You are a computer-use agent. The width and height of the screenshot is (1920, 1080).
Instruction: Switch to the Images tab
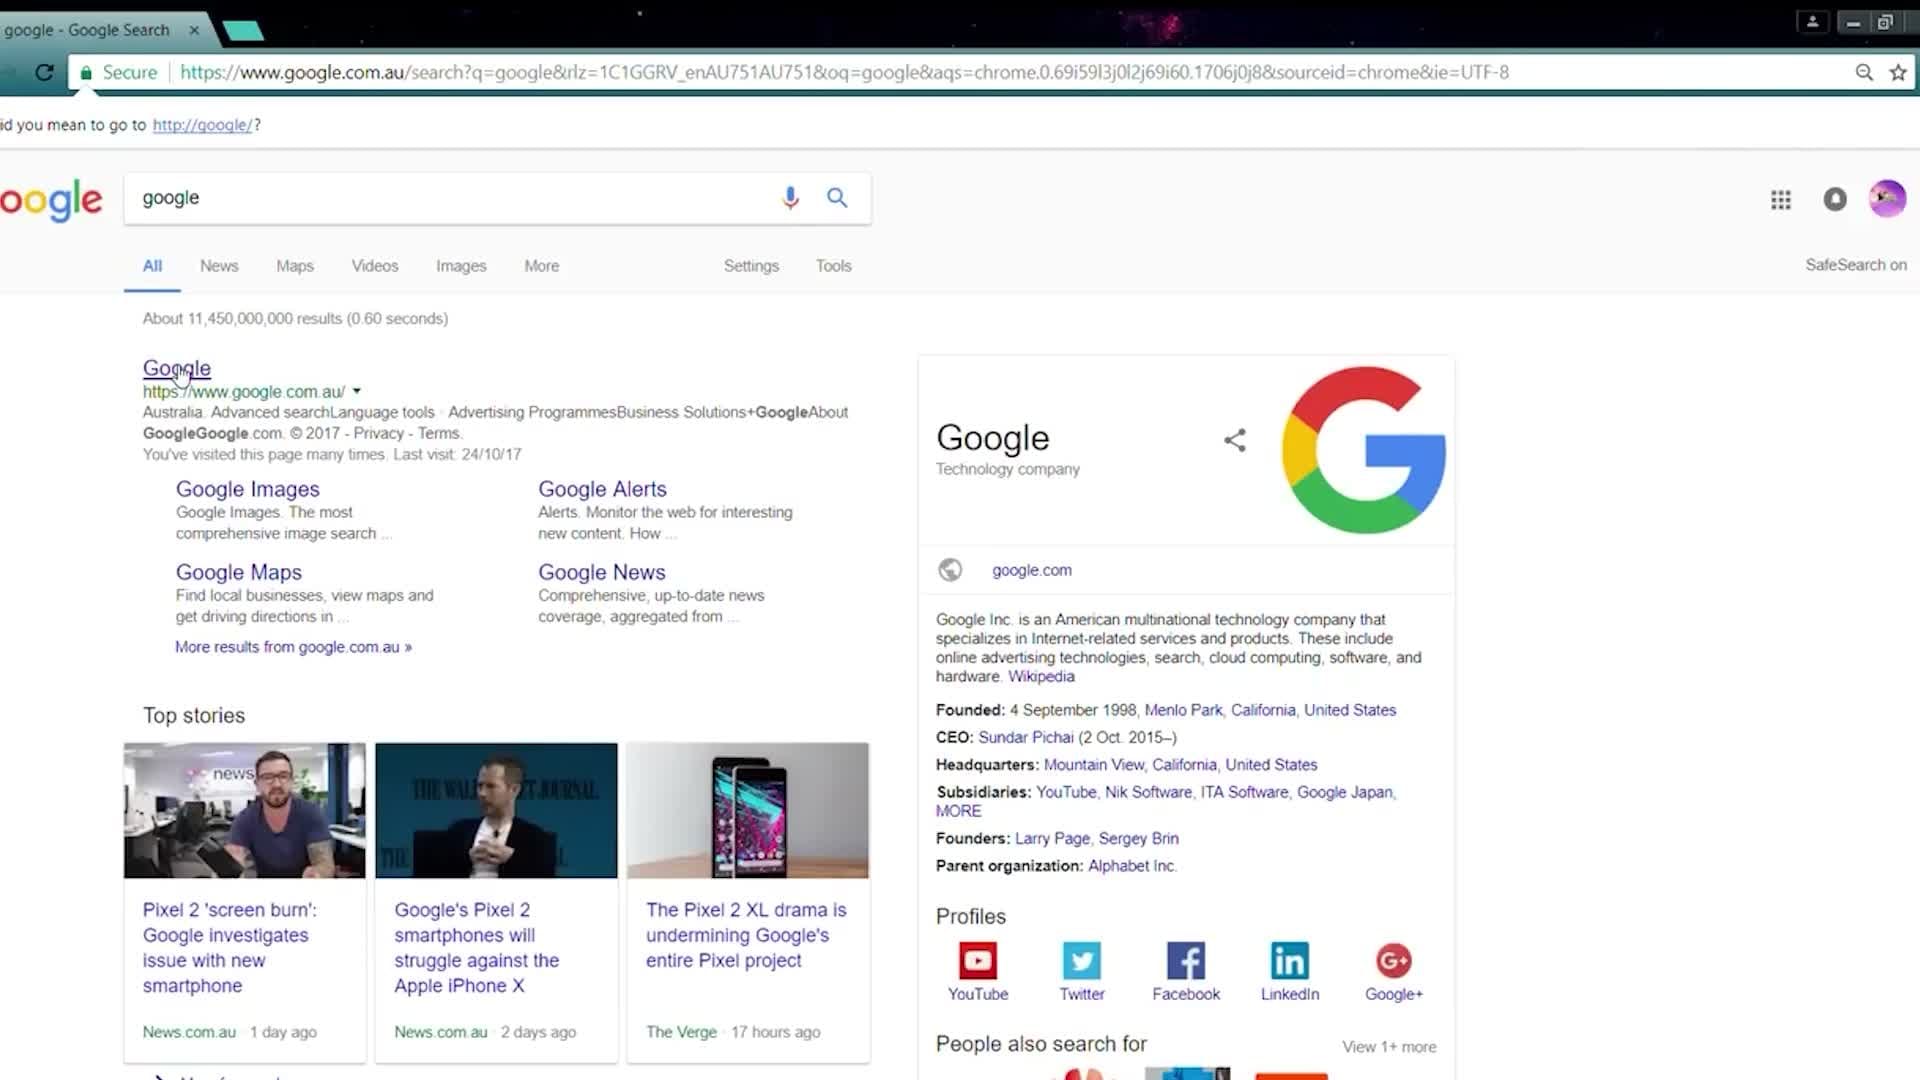coord(461,266)
